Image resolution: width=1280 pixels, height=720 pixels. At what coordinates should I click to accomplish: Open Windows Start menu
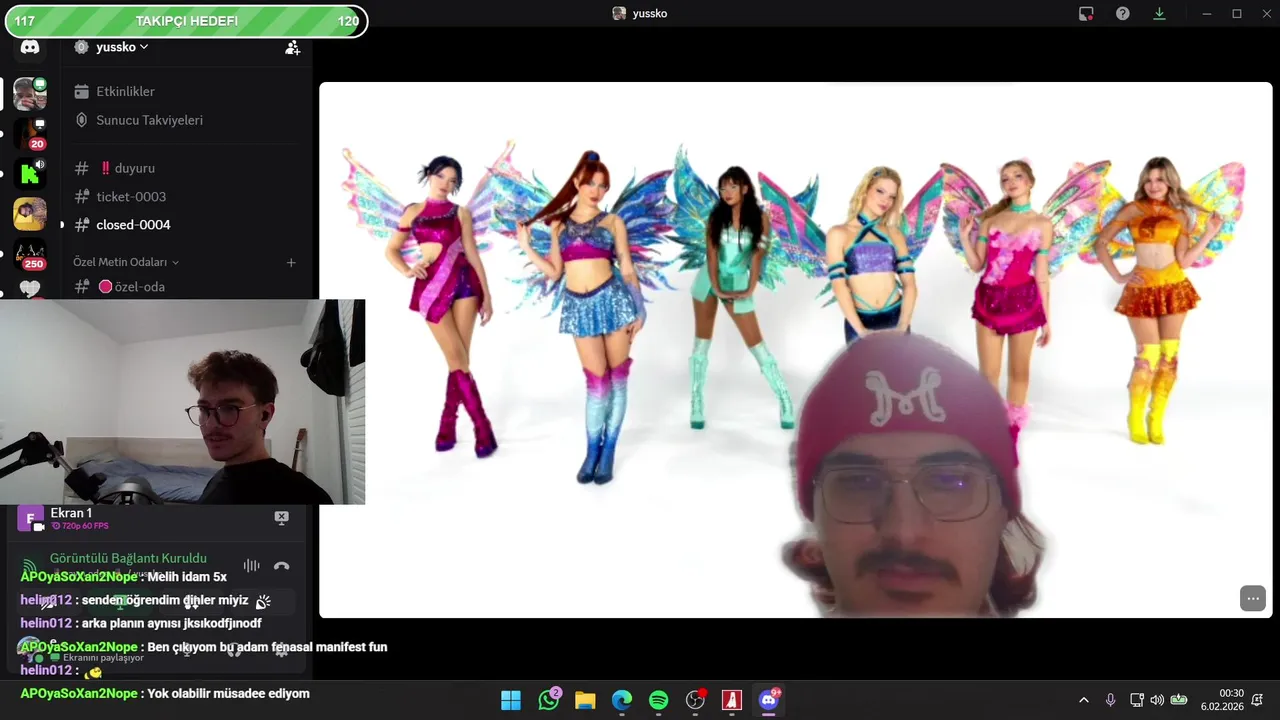point(511,700)
